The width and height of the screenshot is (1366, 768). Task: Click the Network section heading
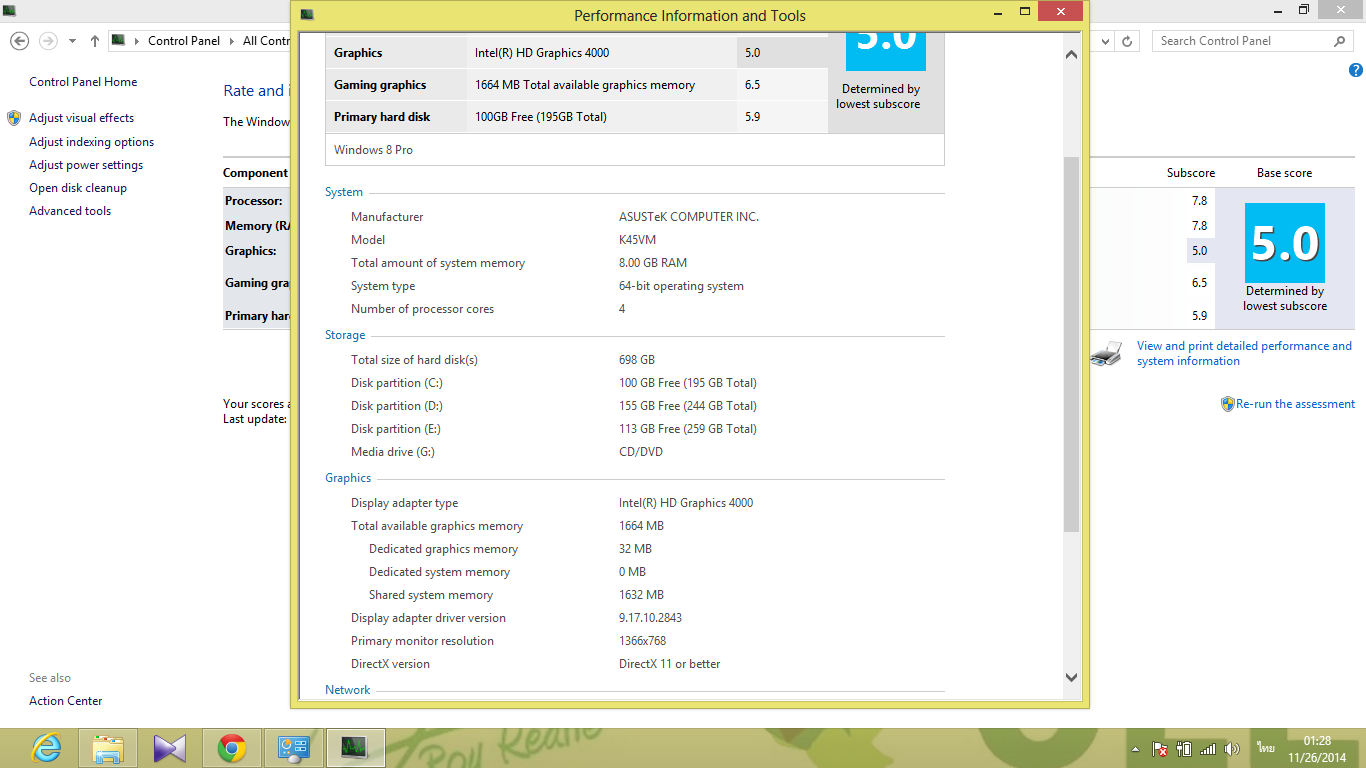pyautogui.click(x=348, y=690)
